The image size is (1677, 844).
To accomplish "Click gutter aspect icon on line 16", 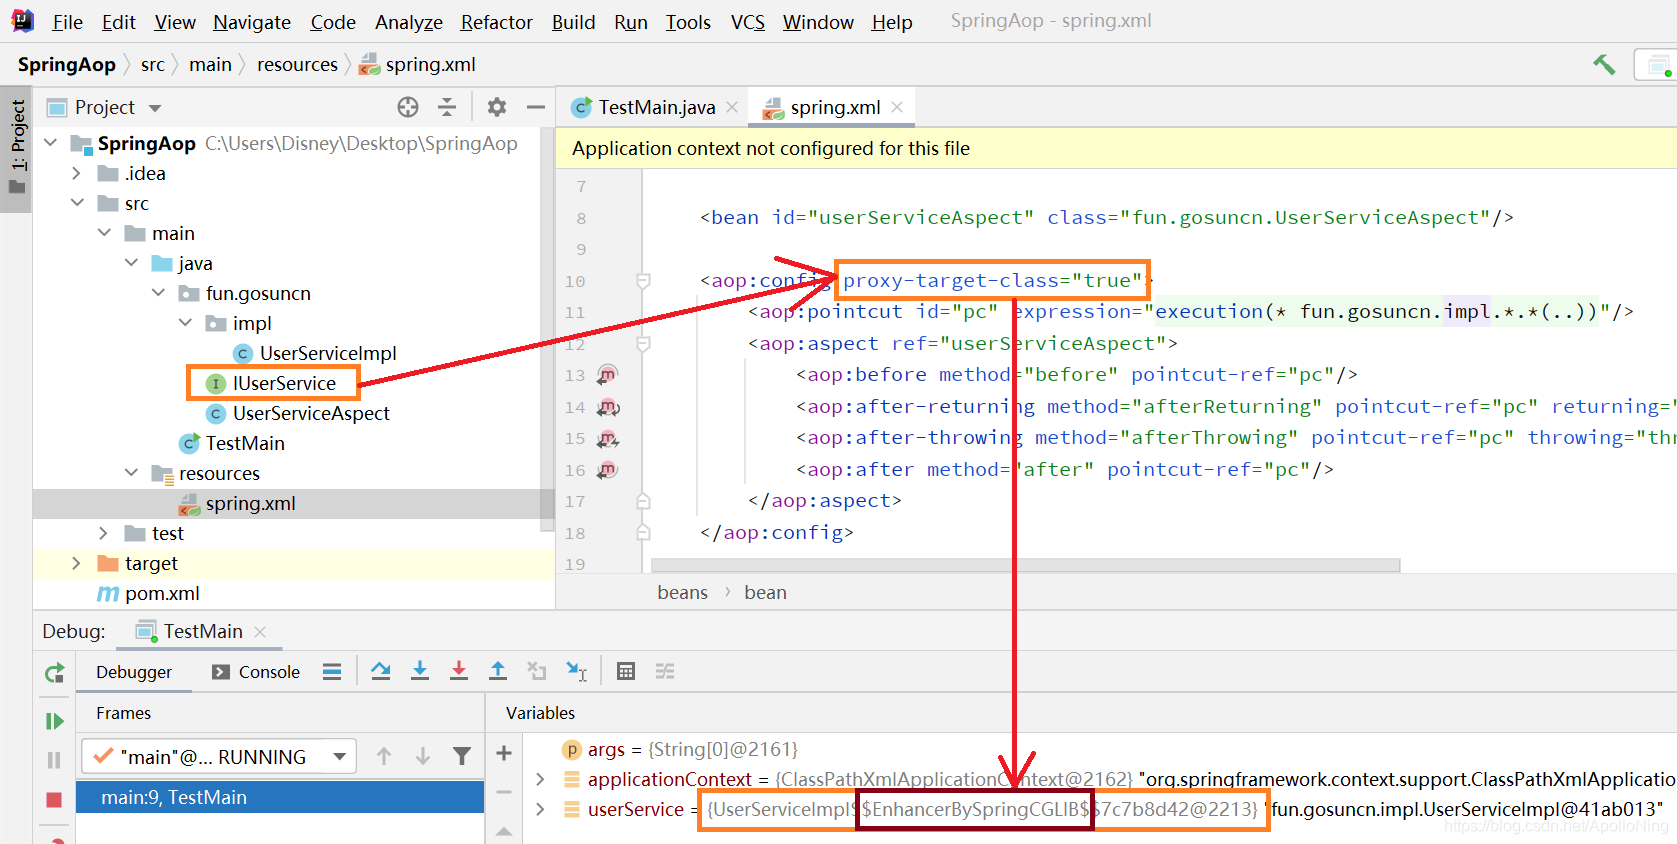I will [x=607, y=470].
